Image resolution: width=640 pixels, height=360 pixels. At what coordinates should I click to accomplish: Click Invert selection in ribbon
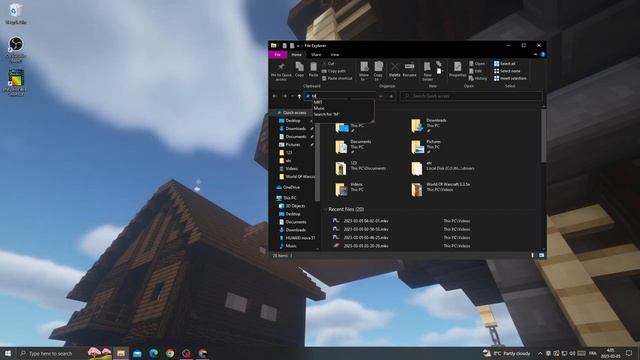(x=510, y=78)
